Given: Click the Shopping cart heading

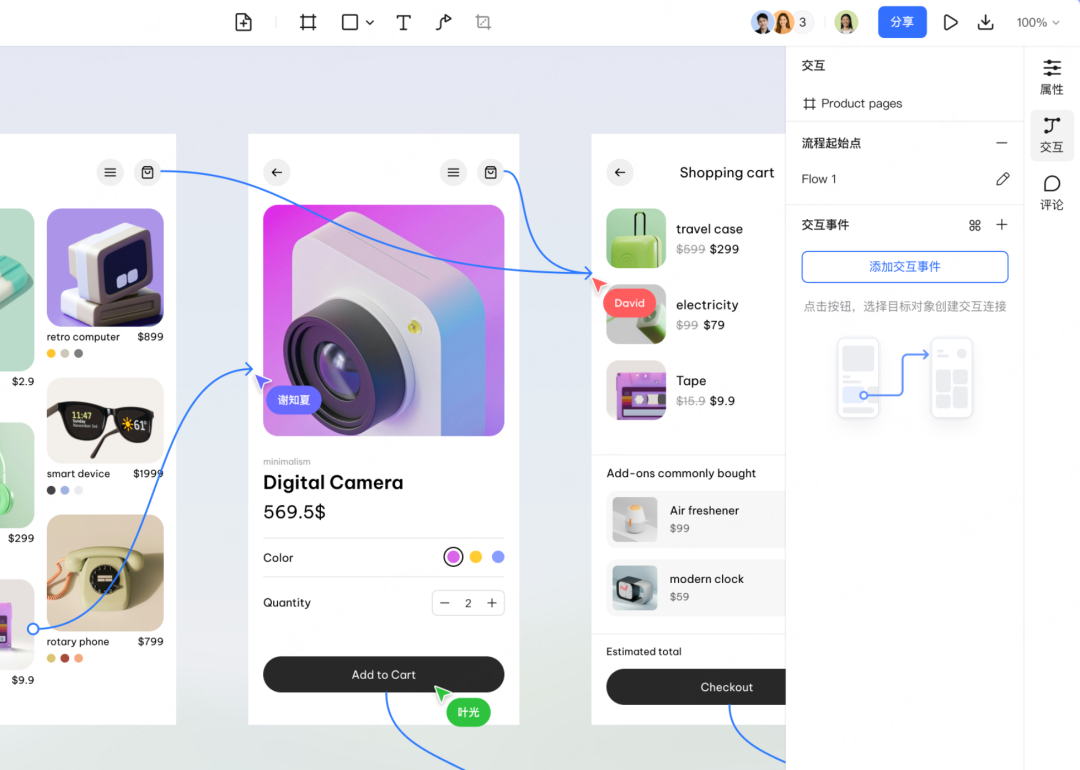Looking at the screenshot, I should click(x=727, y=172).
